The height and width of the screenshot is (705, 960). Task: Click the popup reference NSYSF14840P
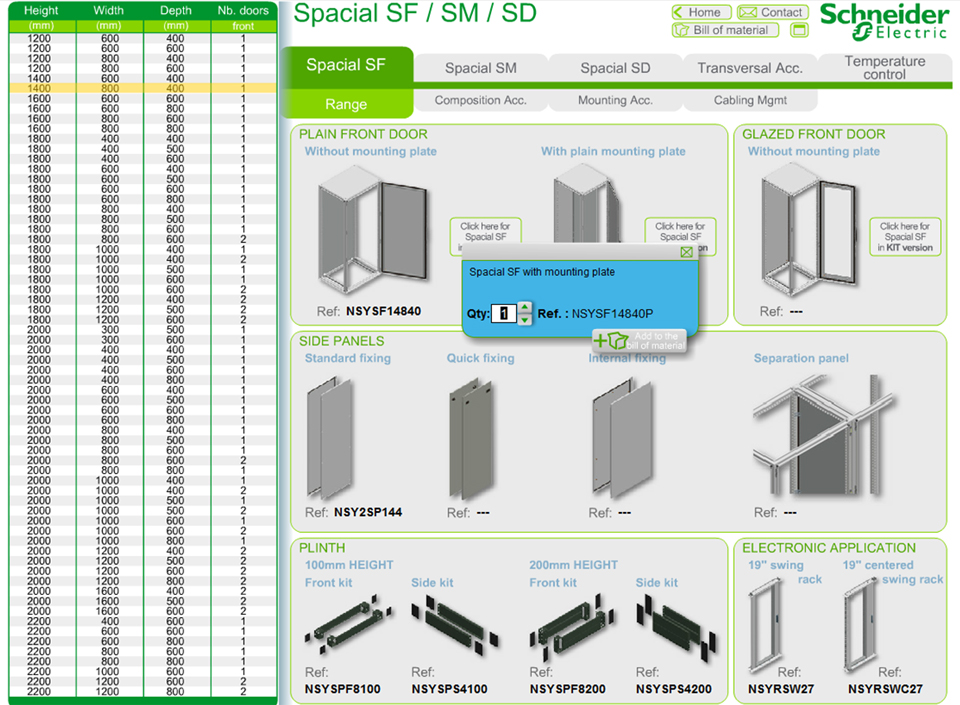(612, 314)
